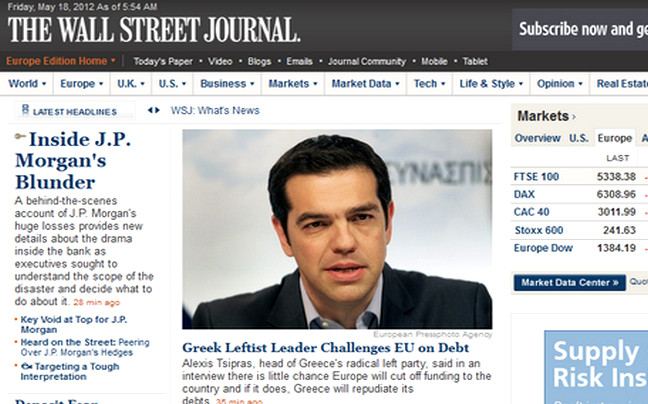Expand the U.S. navigation menu
Viewport: 648px width, 404px height.
point(172,84)
